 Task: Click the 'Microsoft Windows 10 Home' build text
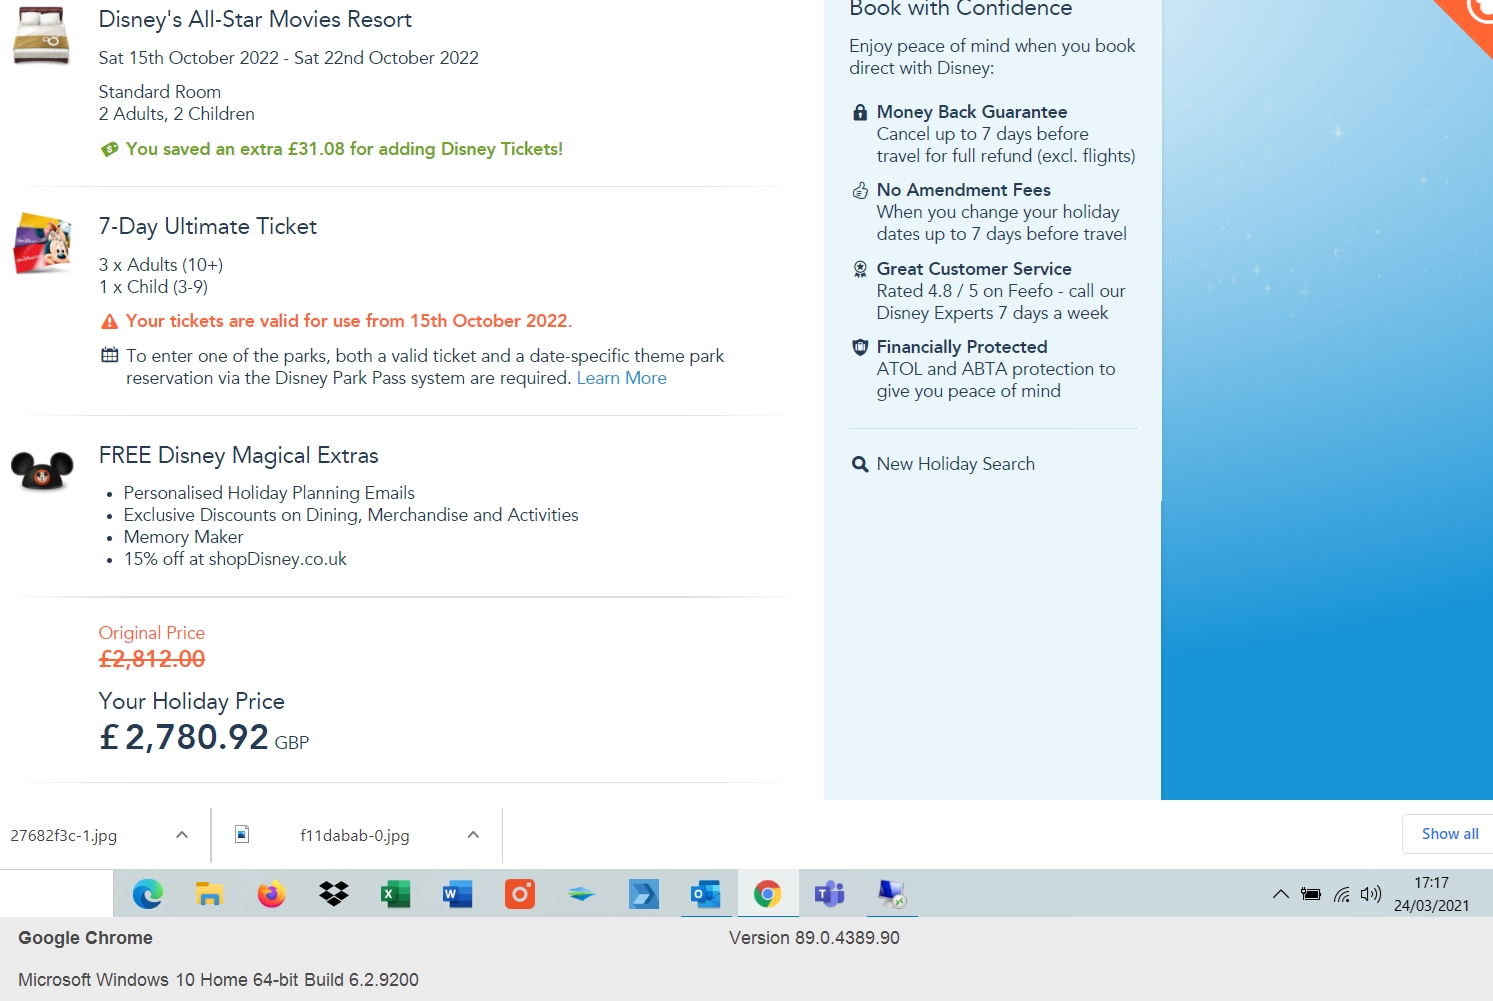point(218,980)
